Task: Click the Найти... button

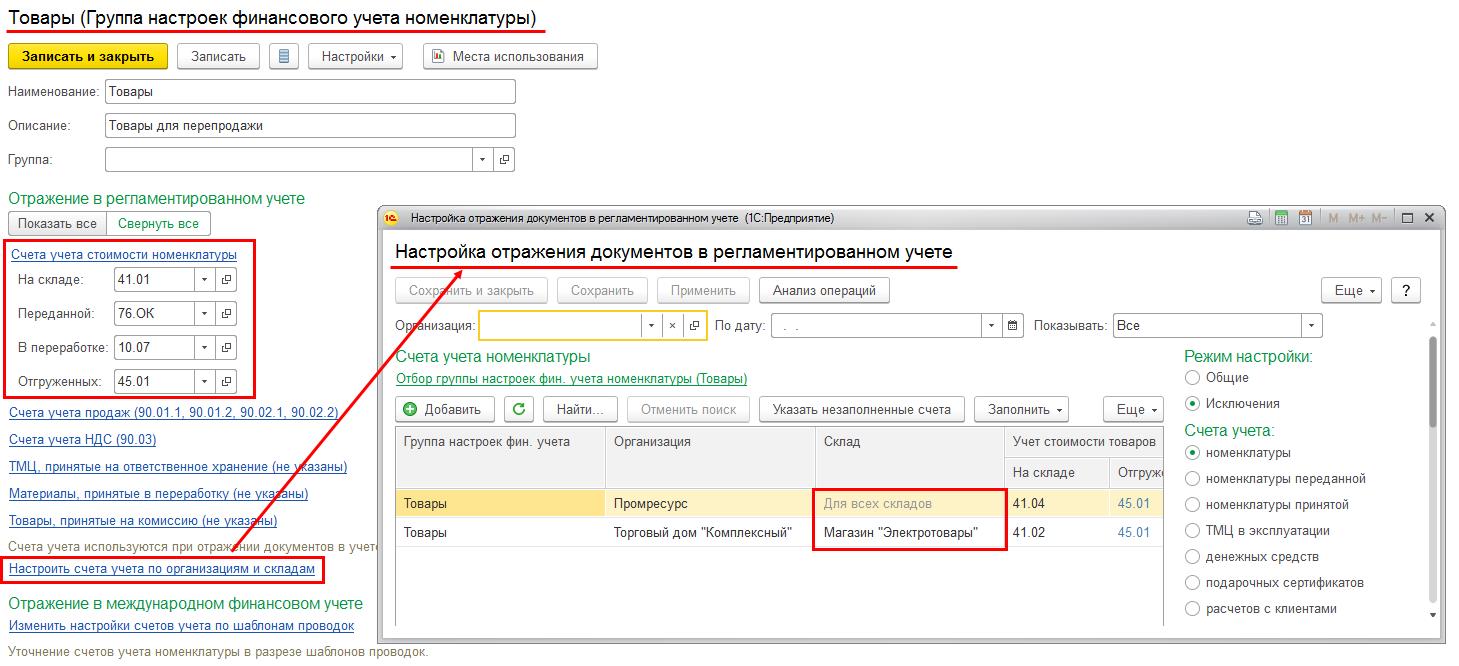Action: pyautogui.click(x=580, y=409)
